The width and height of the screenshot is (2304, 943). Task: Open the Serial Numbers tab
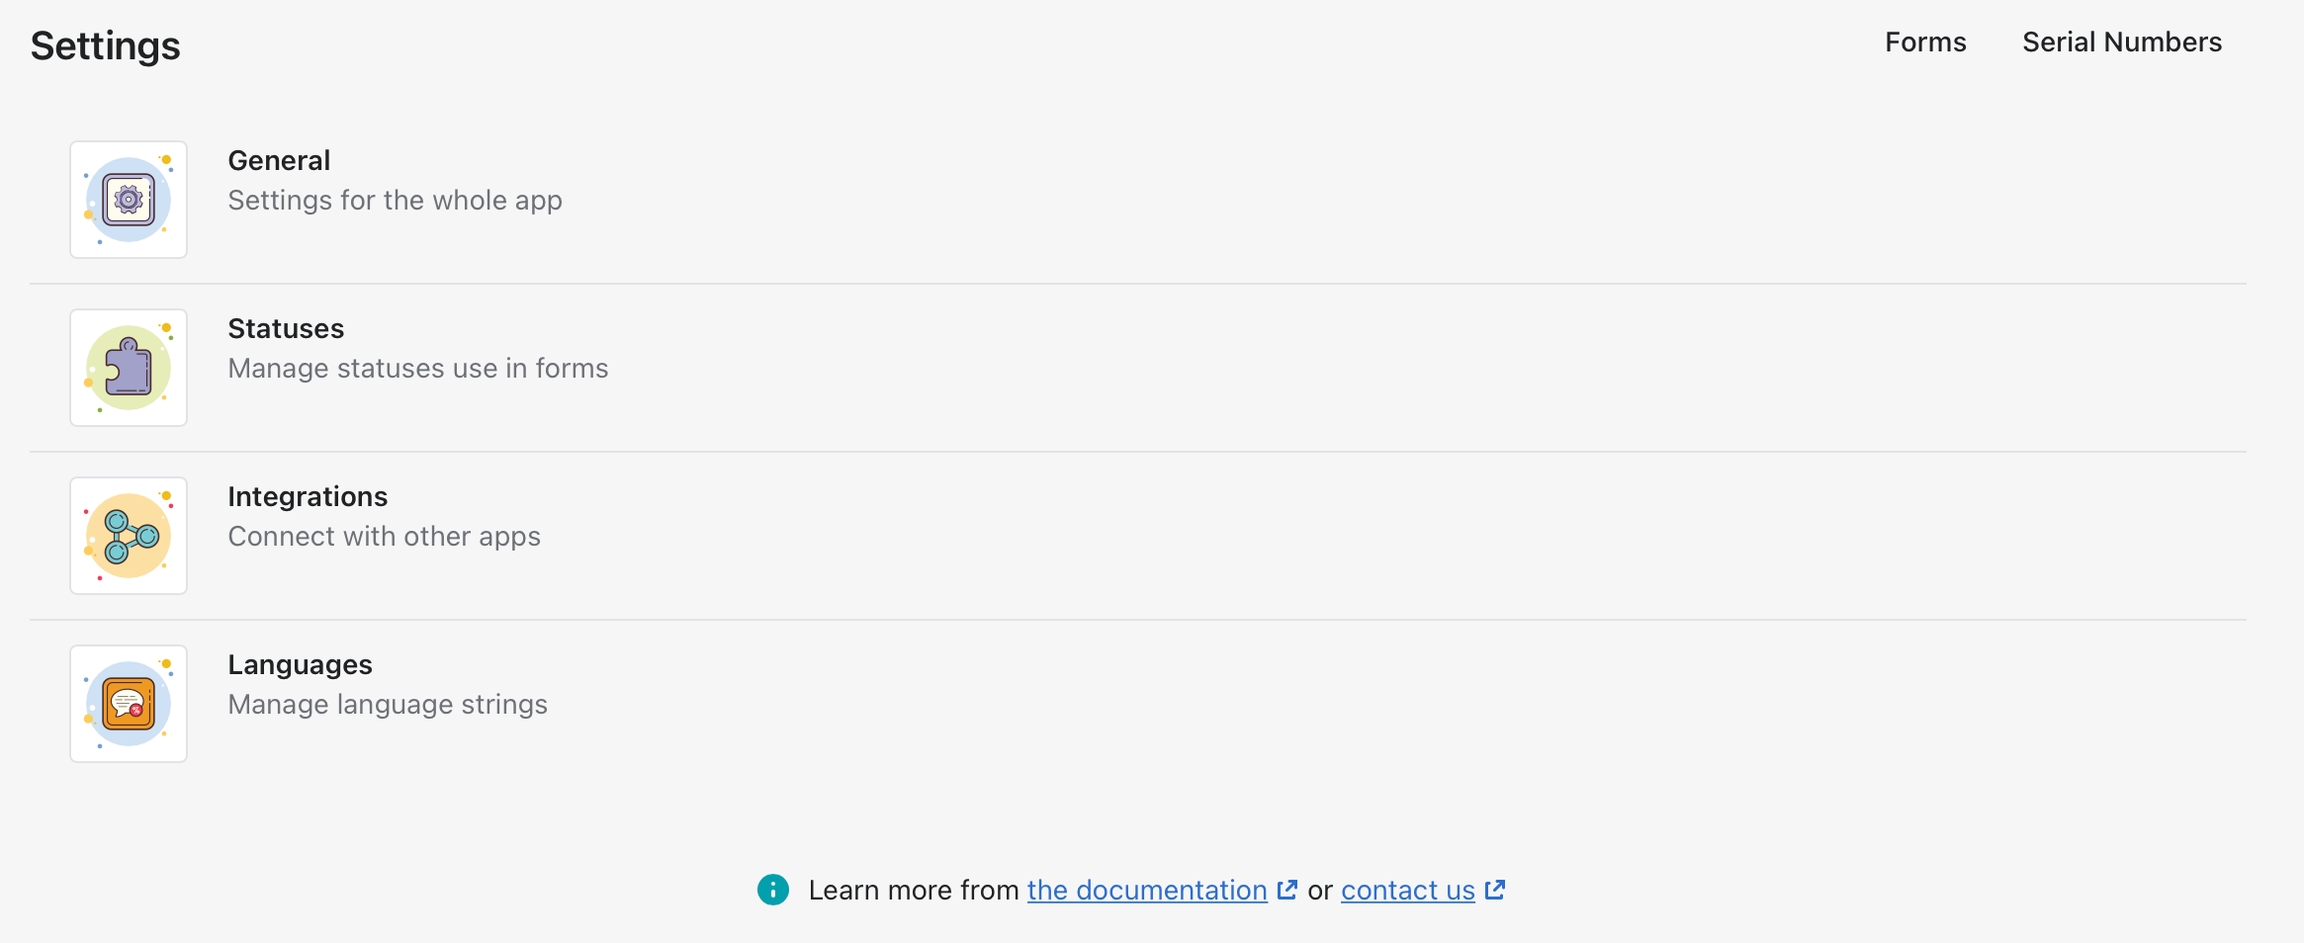2121,42
